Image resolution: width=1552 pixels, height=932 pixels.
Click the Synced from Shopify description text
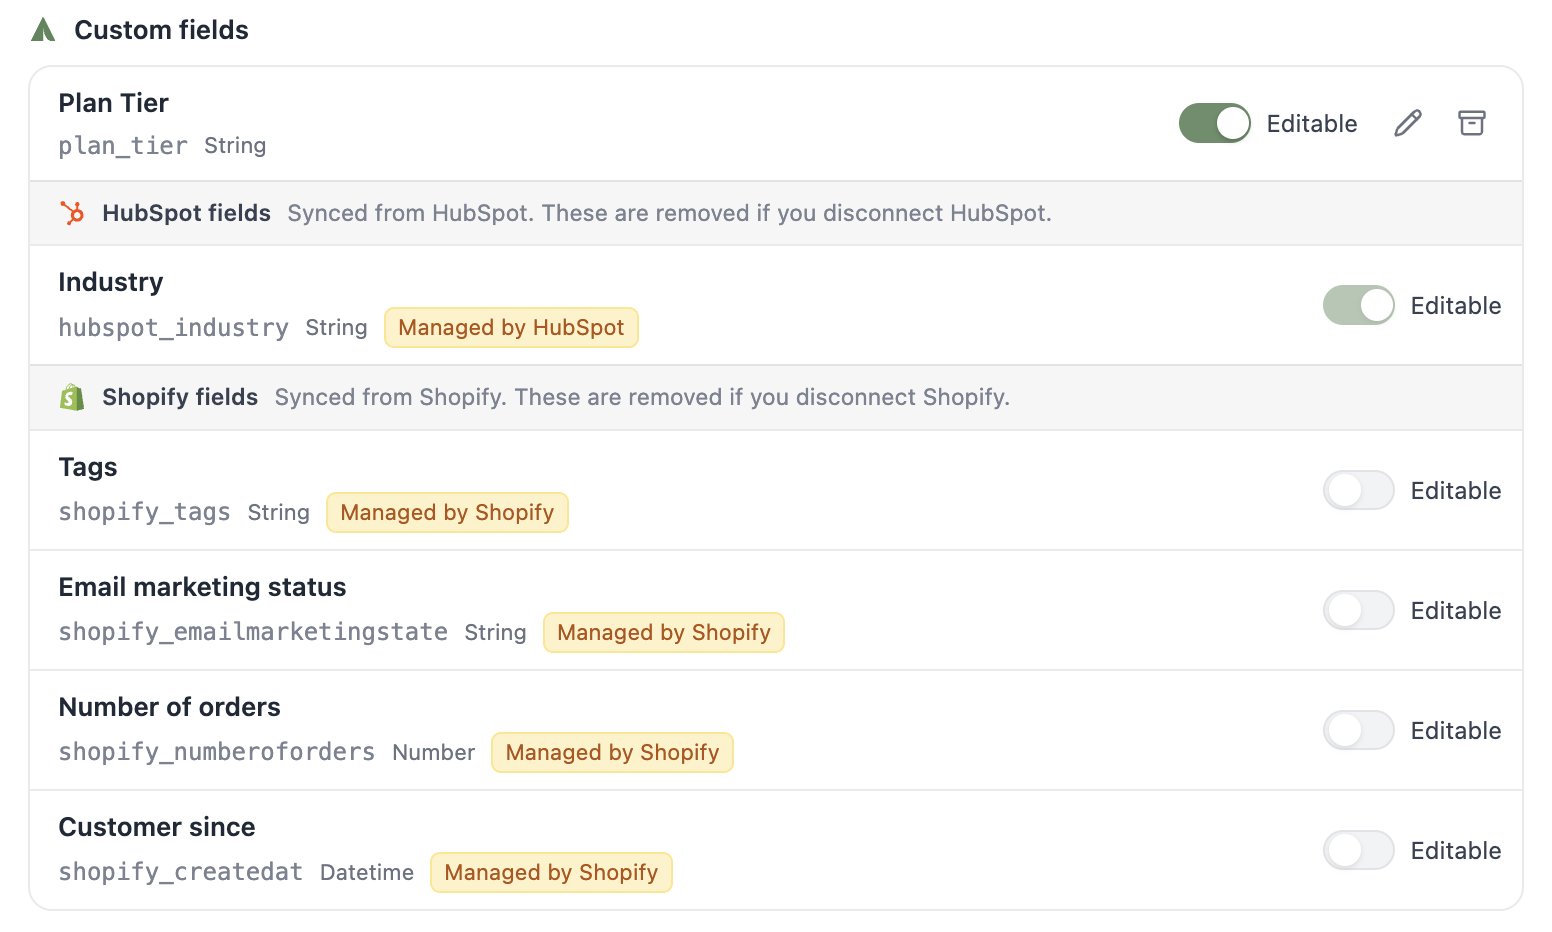(642, 397)
